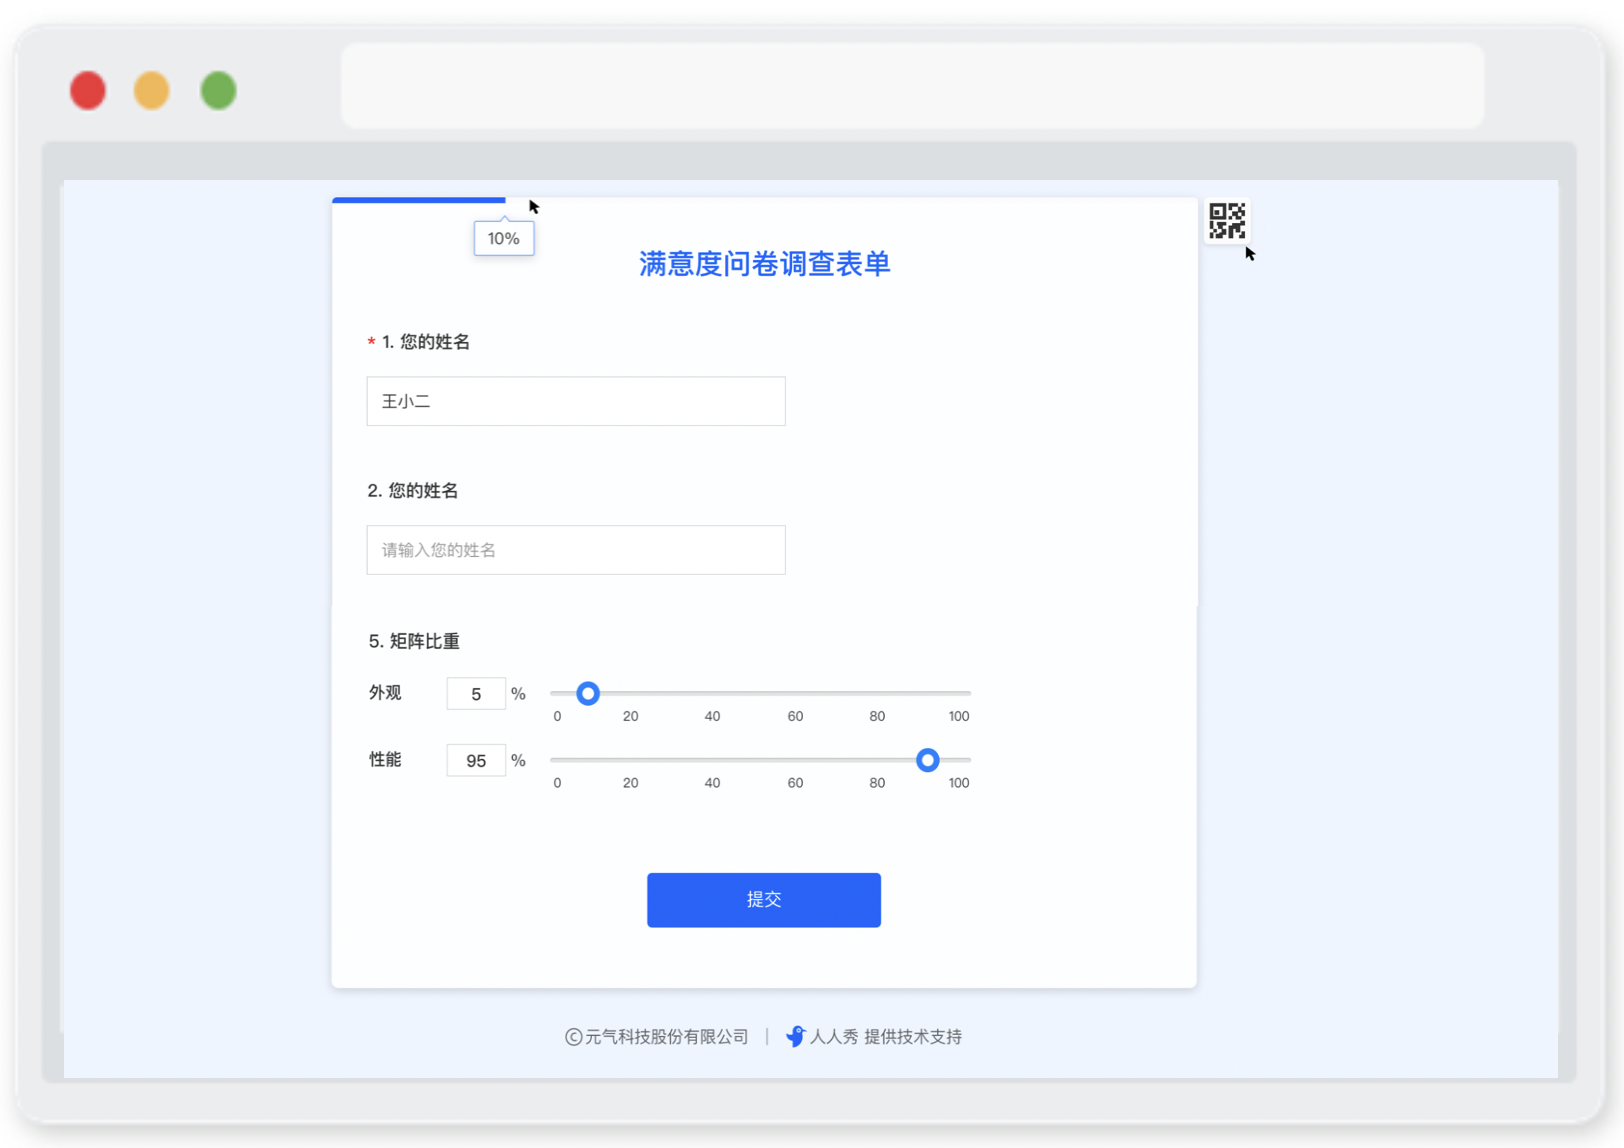Click the 10% progress tooltip

pyautogui.click(x=504, y=238)
